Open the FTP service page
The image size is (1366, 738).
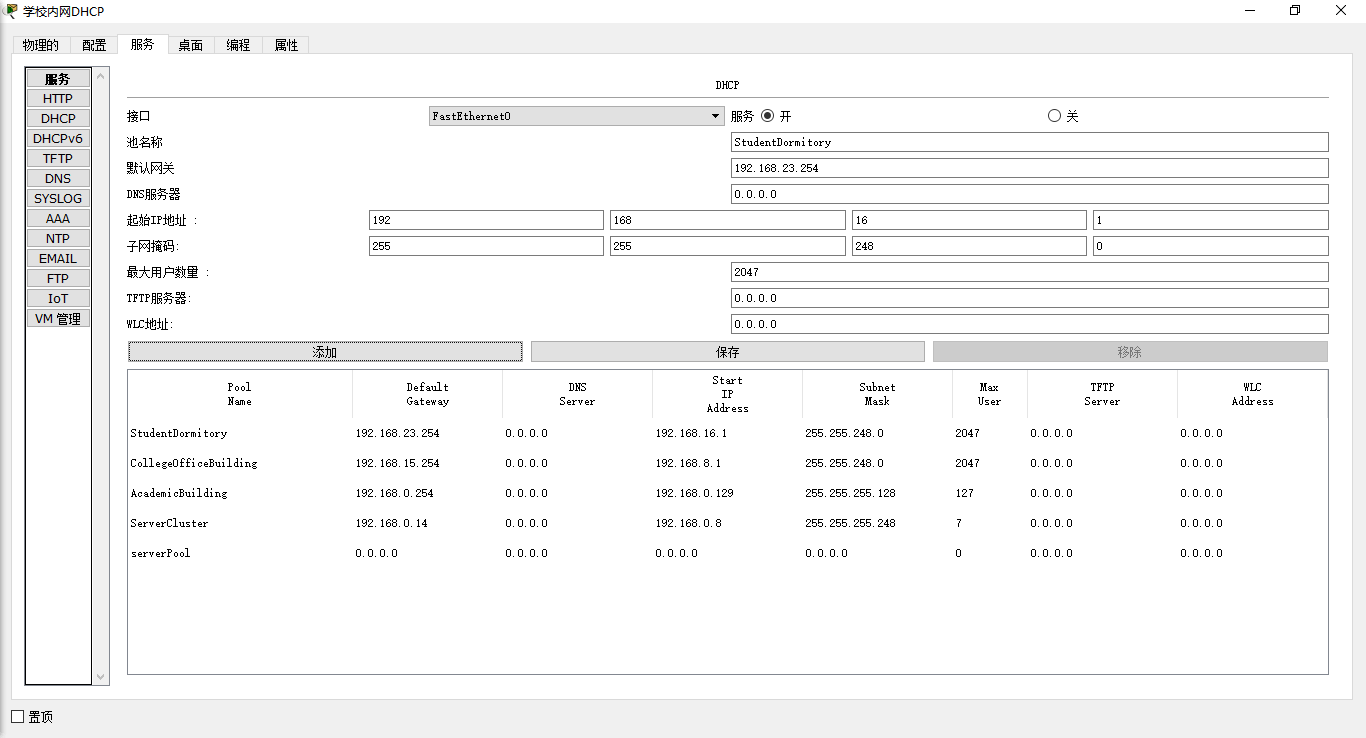tap(58, 278)
